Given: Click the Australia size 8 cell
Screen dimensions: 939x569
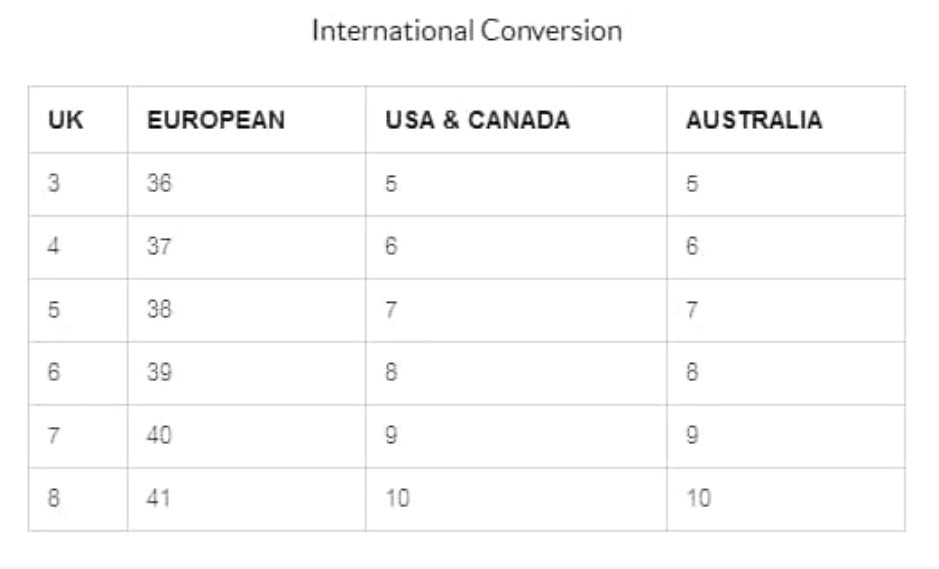Looking at the screenshot, I should [786, 373].
